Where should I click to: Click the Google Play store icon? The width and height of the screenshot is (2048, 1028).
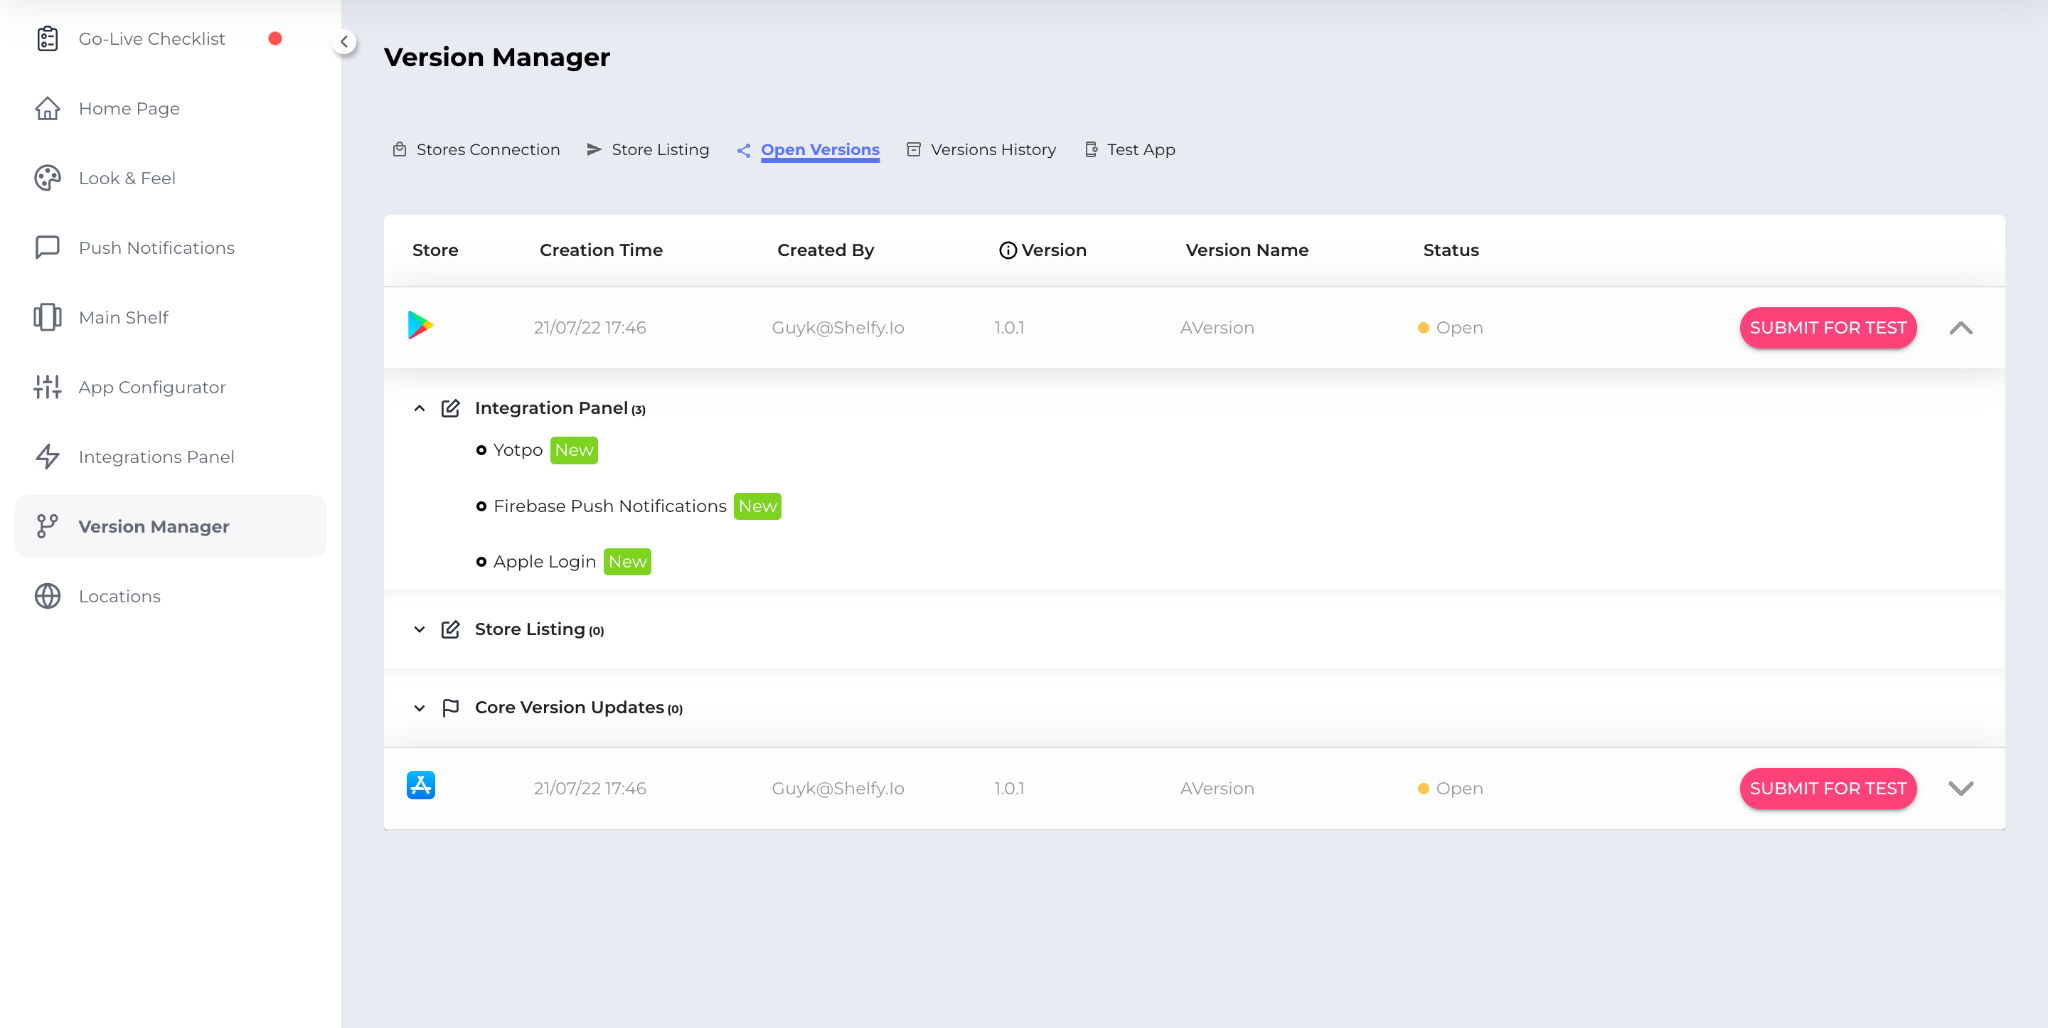point(420,326)
